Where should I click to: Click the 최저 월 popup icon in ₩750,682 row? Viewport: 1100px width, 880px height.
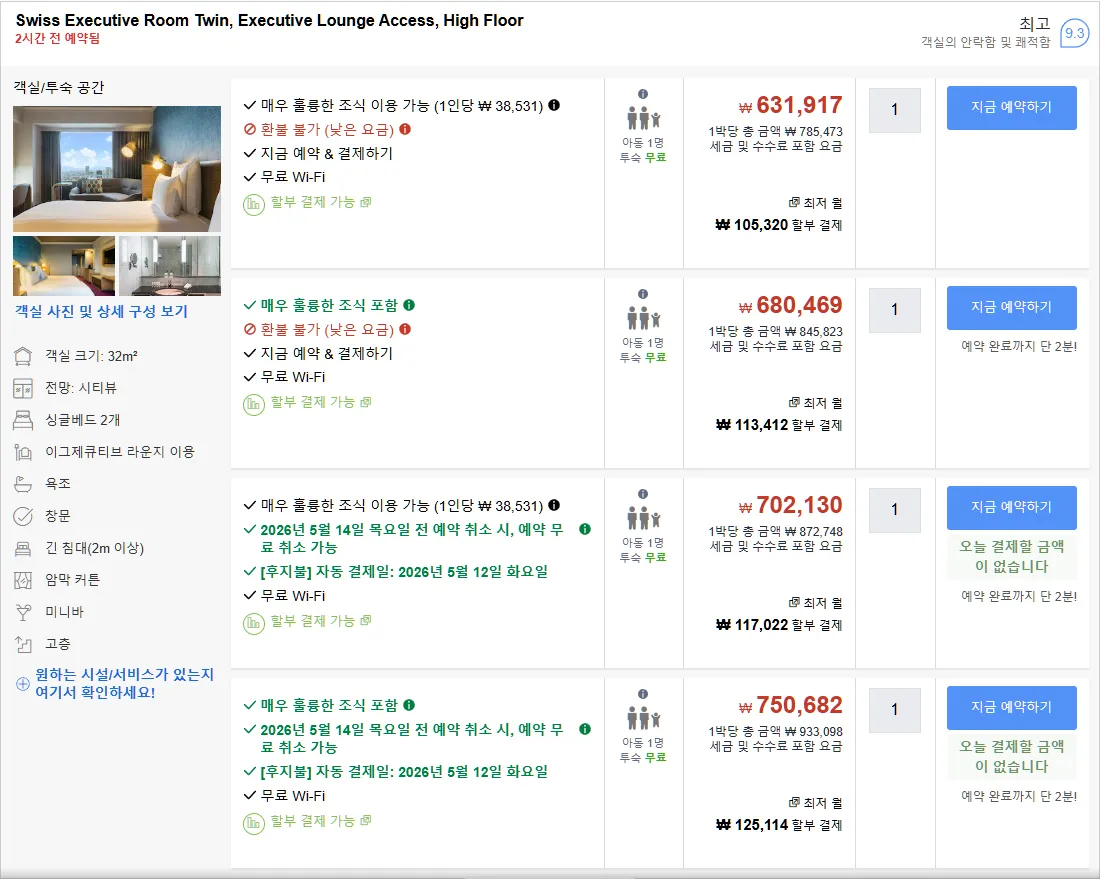(x=794, y=802)
